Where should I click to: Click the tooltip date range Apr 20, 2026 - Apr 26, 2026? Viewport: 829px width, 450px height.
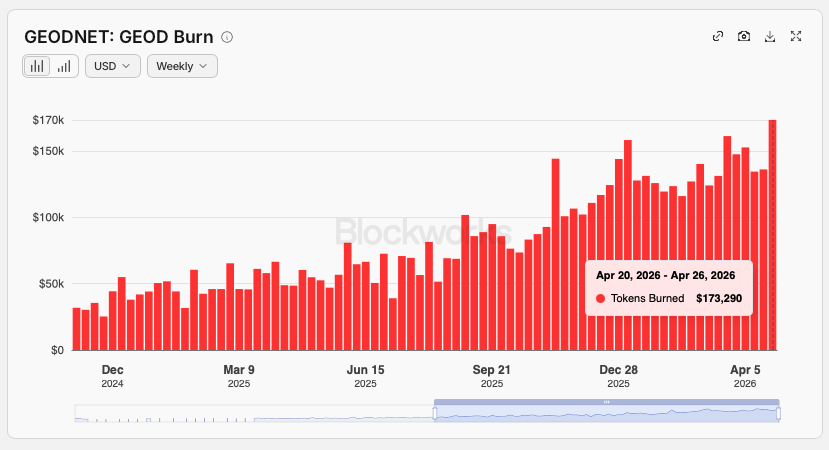click(666, 275)
